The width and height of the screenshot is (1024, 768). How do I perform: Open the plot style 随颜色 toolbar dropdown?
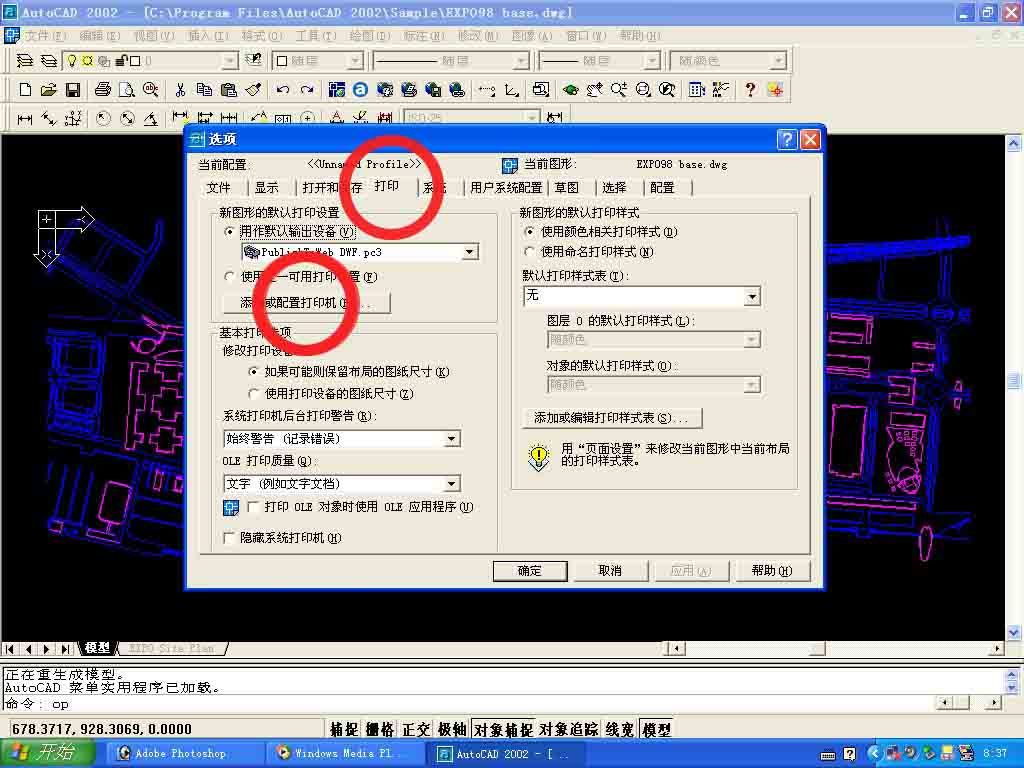777,61
